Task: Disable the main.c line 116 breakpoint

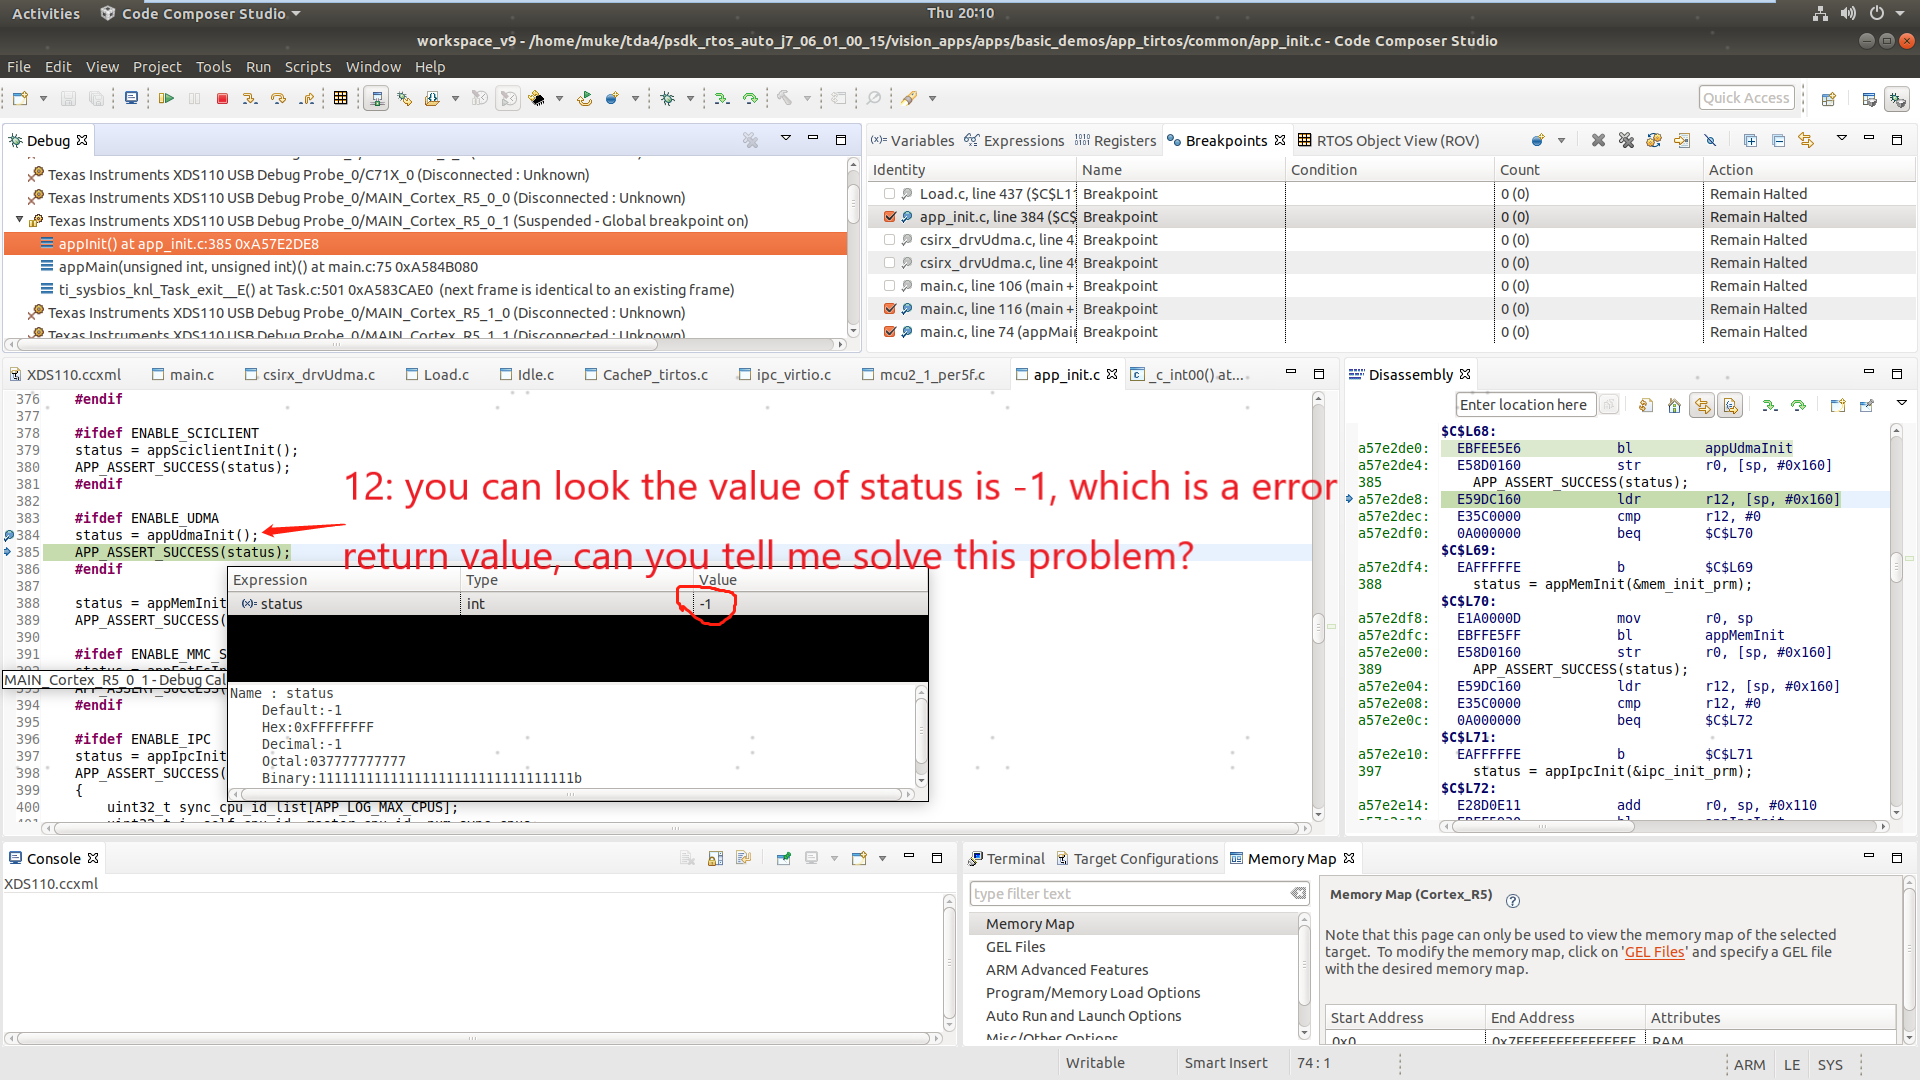Action: point(890,309)
